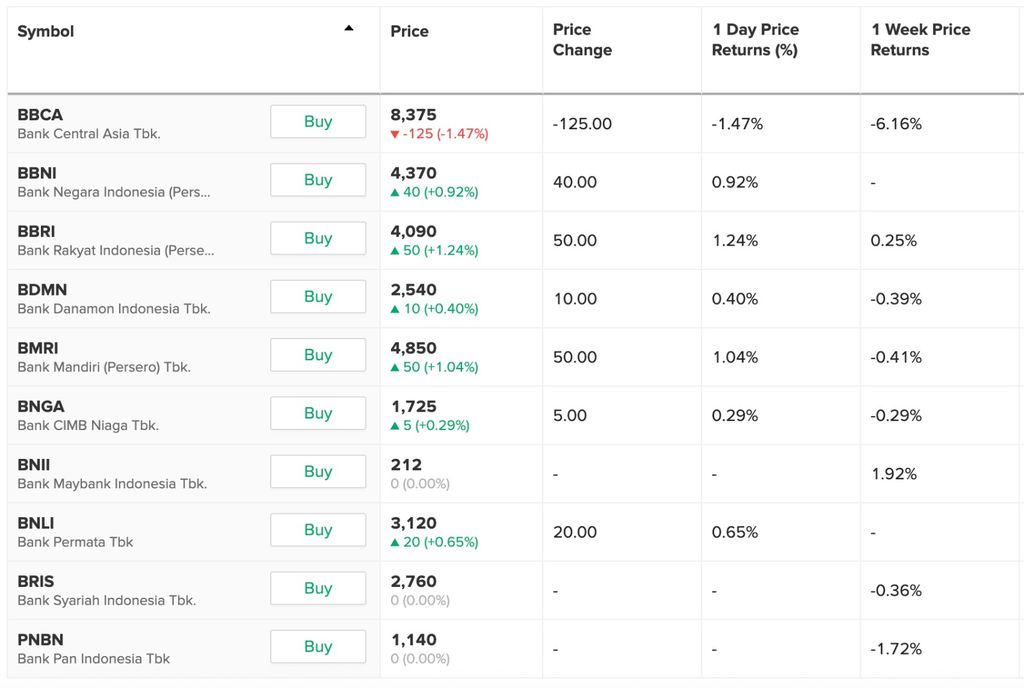Open the BBNI symbol
Image resolution: width=1024 pixels, height=688 pixels.
point(37,173)
